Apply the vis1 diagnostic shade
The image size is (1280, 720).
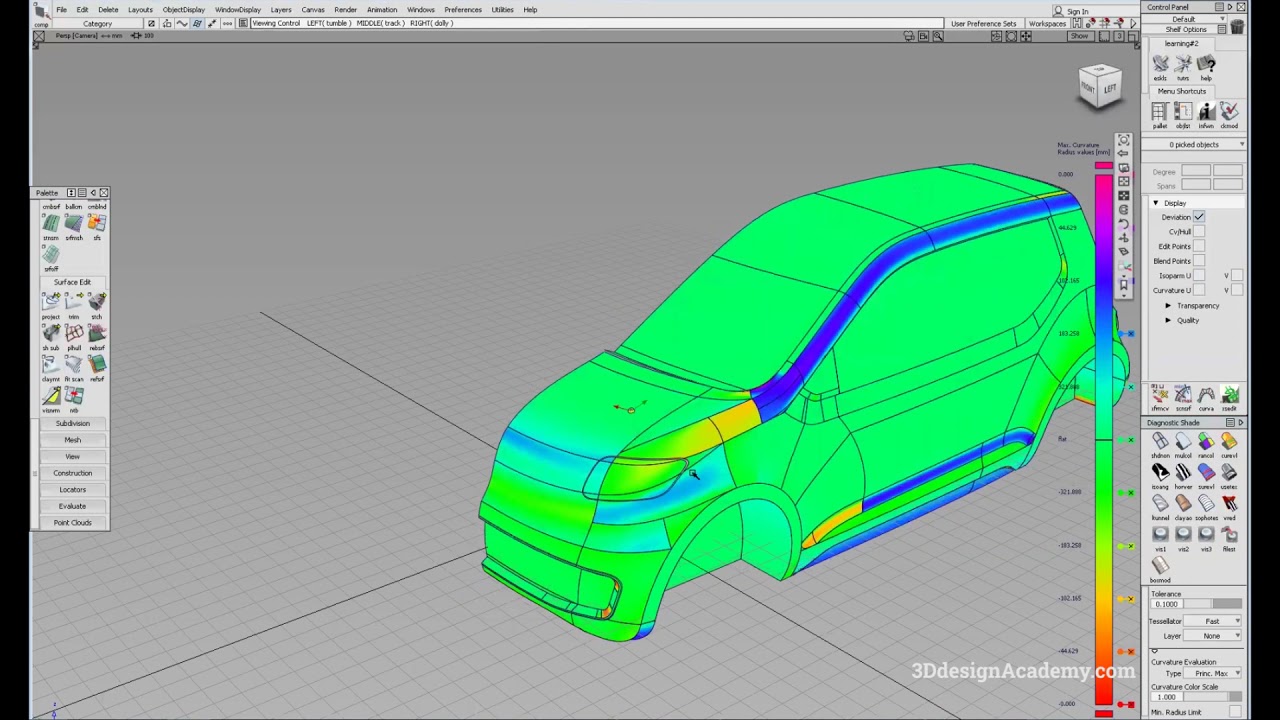coord(1160,535)
